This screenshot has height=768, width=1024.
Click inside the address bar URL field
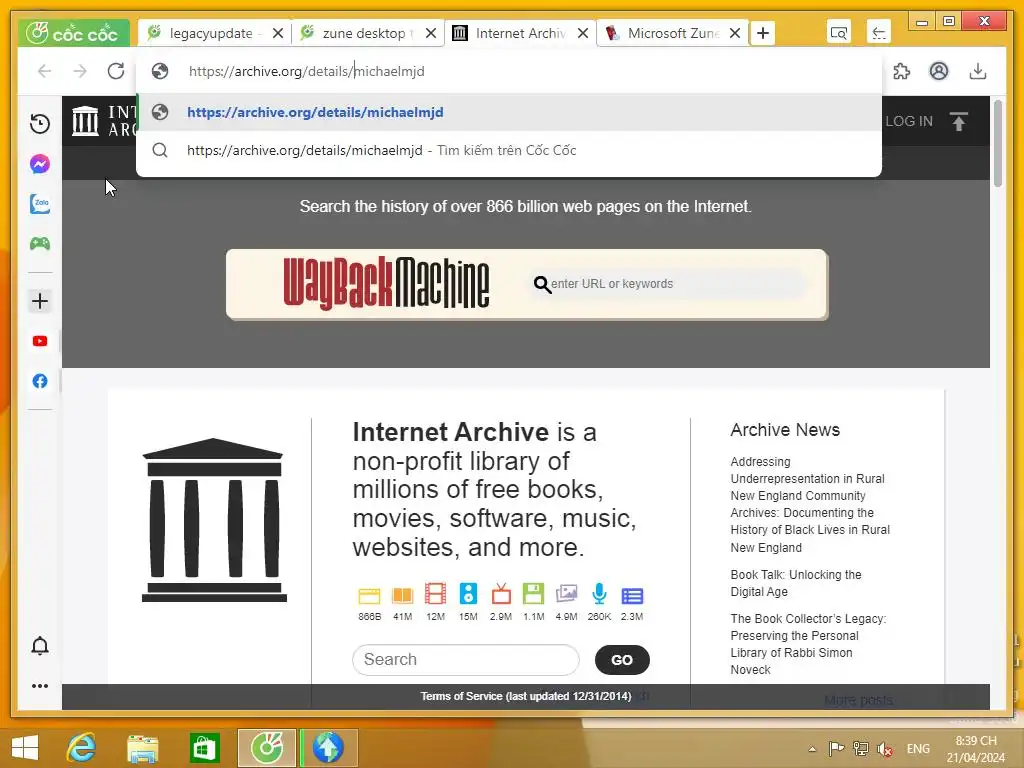pos(509,71)
